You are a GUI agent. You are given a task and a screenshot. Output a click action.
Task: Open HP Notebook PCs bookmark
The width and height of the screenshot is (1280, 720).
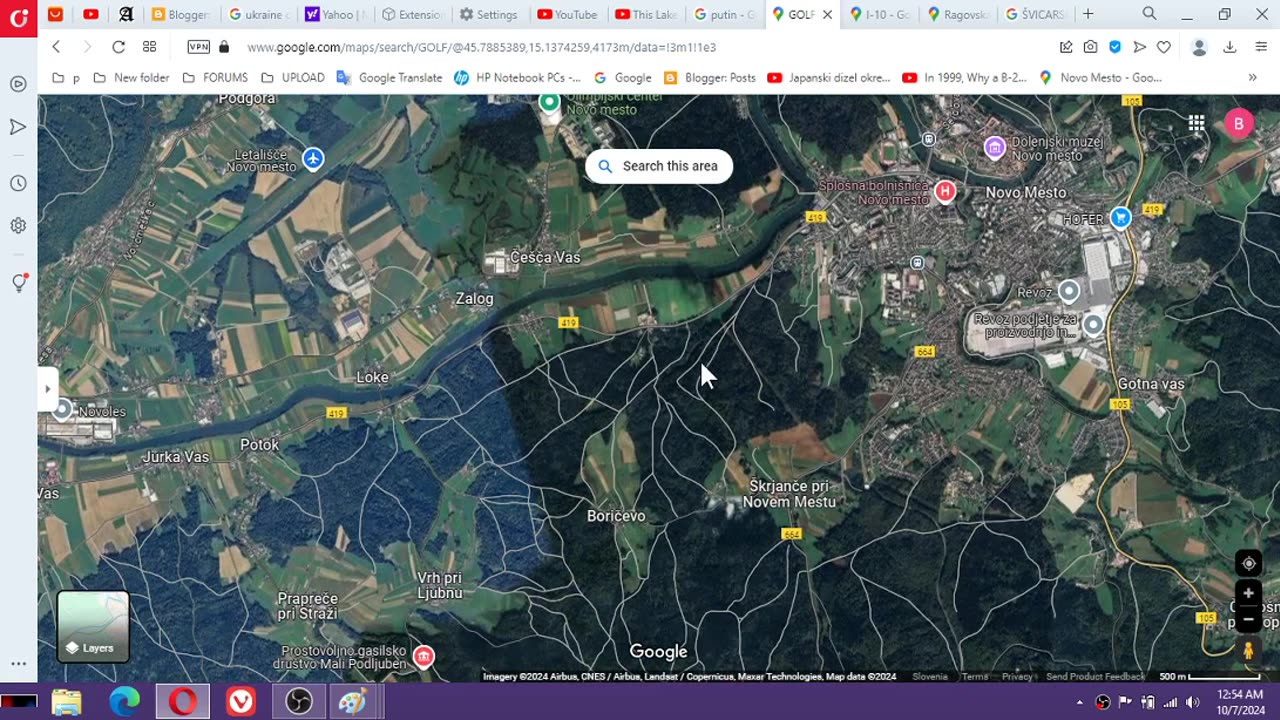517,77
